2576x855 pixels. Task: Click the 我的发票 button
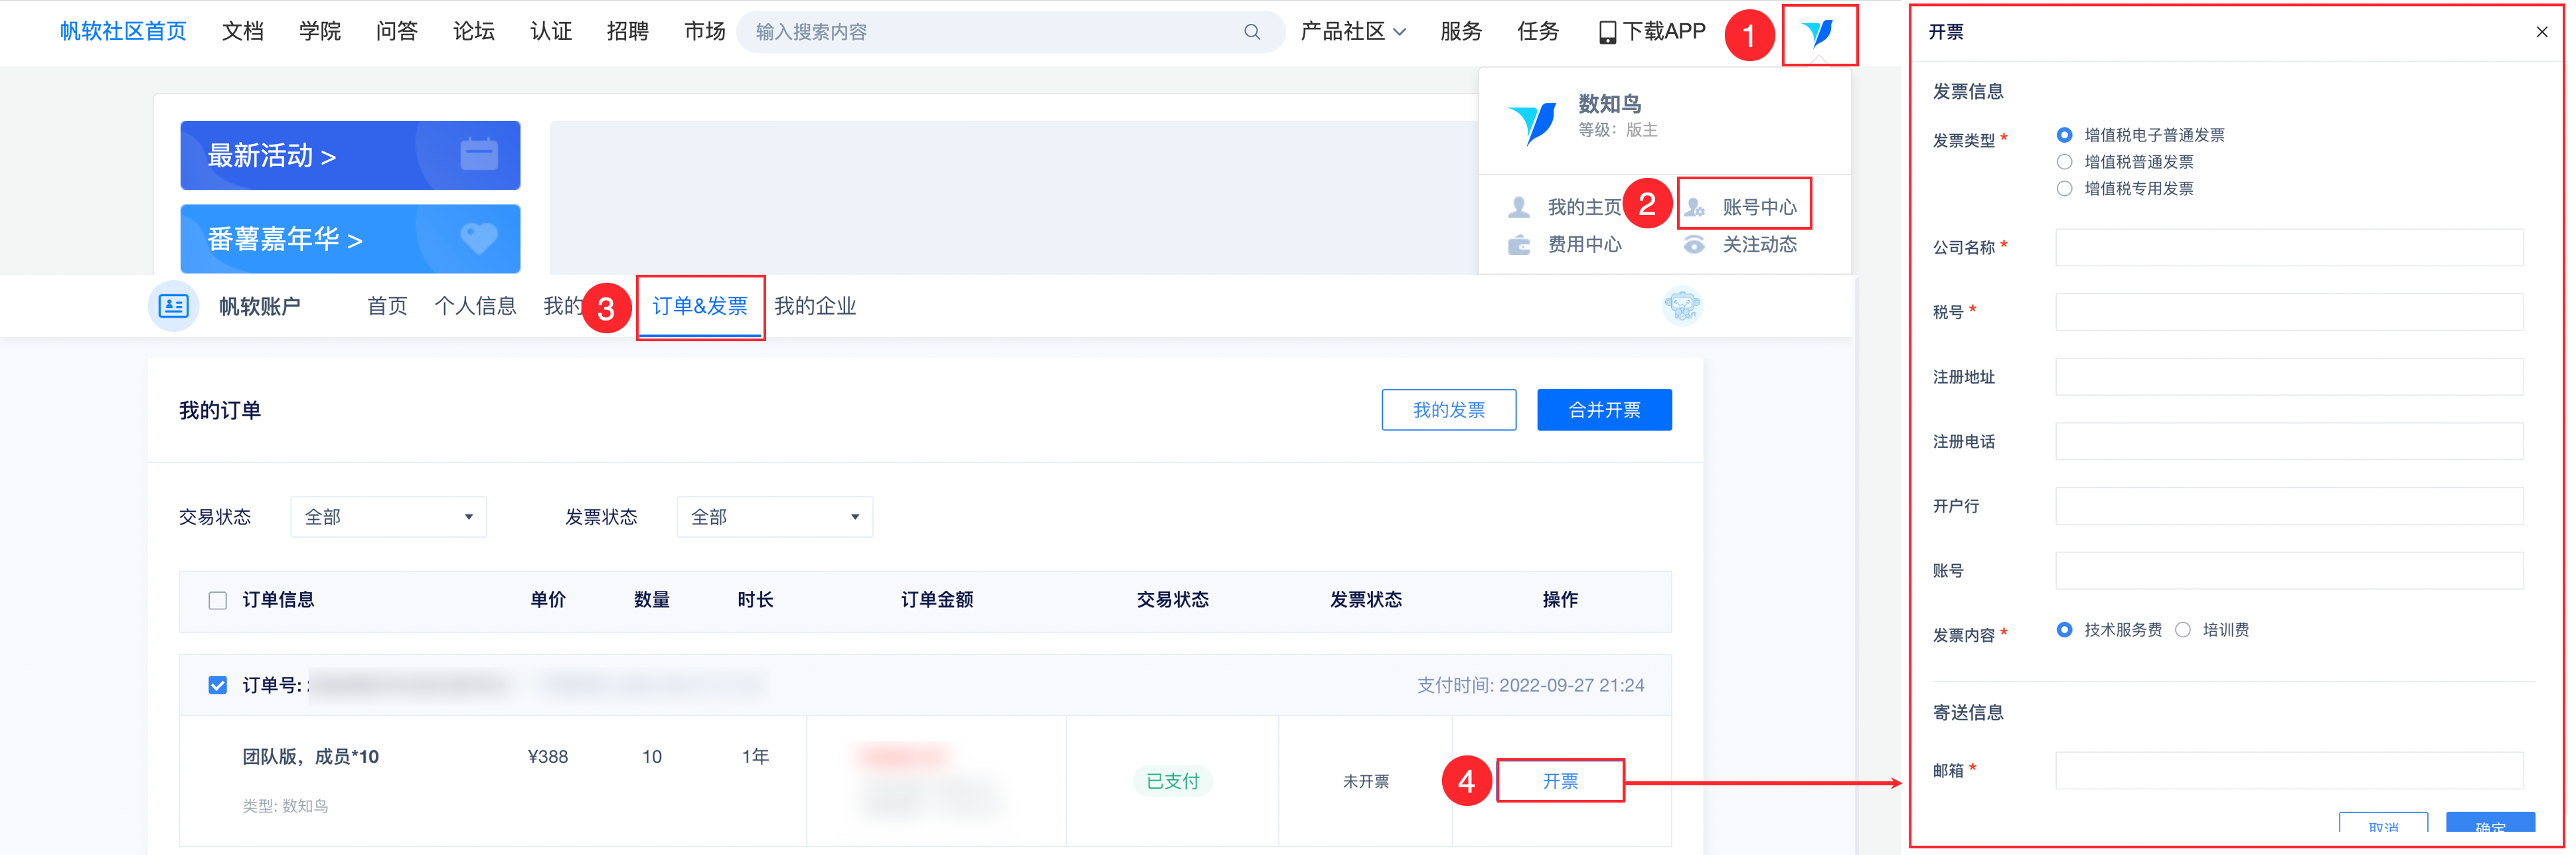(1448, 410)
